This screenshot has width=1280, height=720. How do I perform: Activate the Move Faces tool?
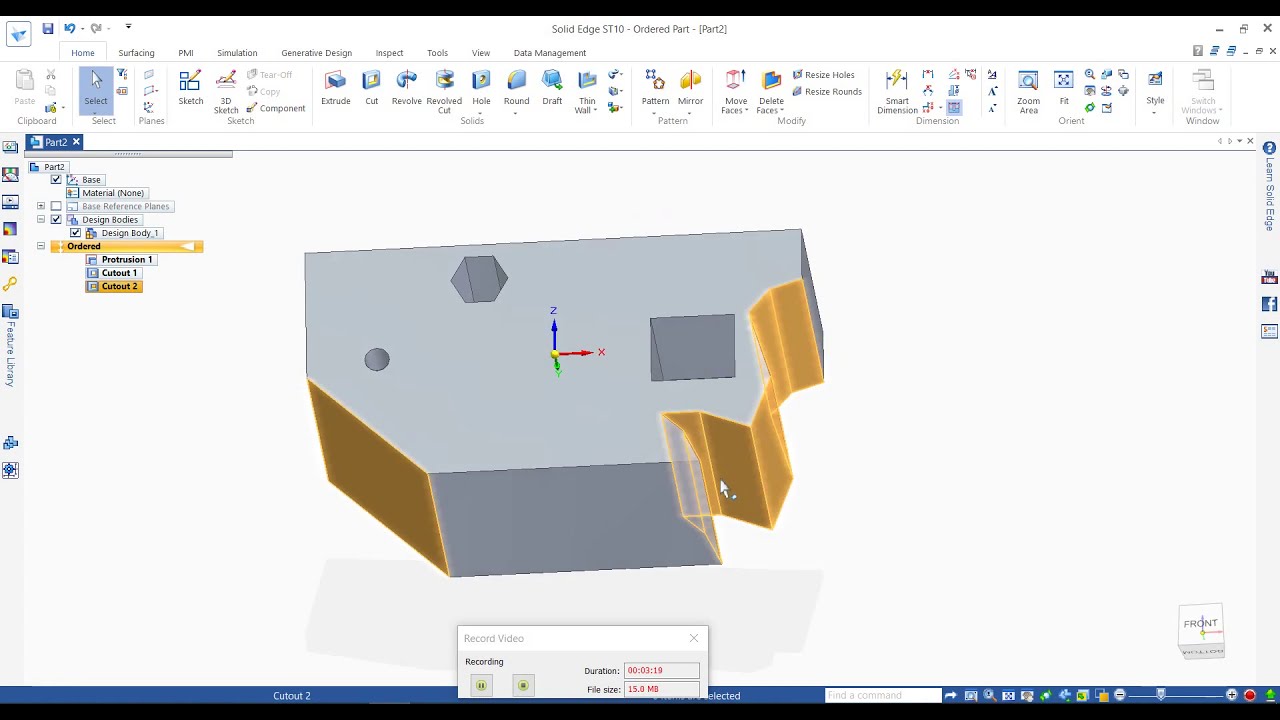(x=735, y=92)
